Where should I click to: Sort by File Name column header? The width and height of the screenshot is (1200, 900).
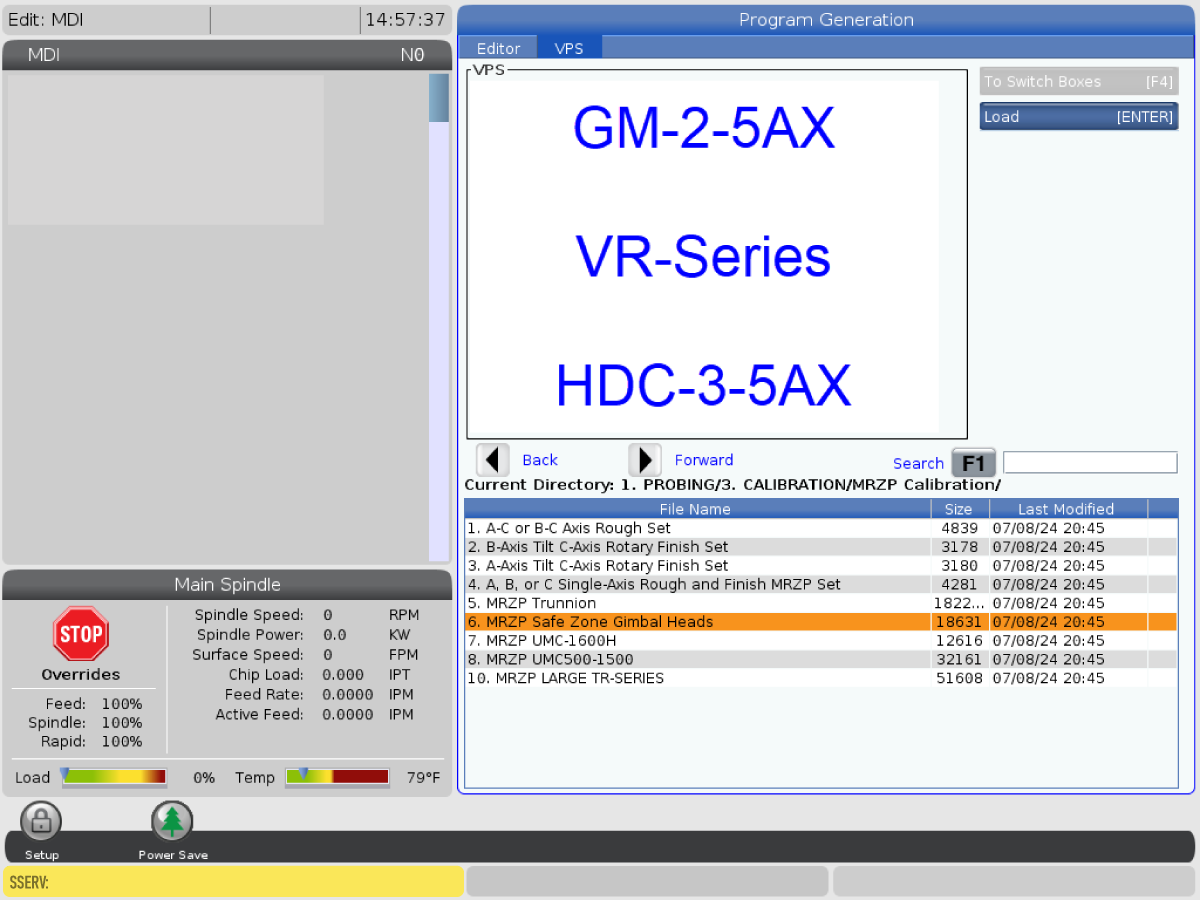pos(697,509)
